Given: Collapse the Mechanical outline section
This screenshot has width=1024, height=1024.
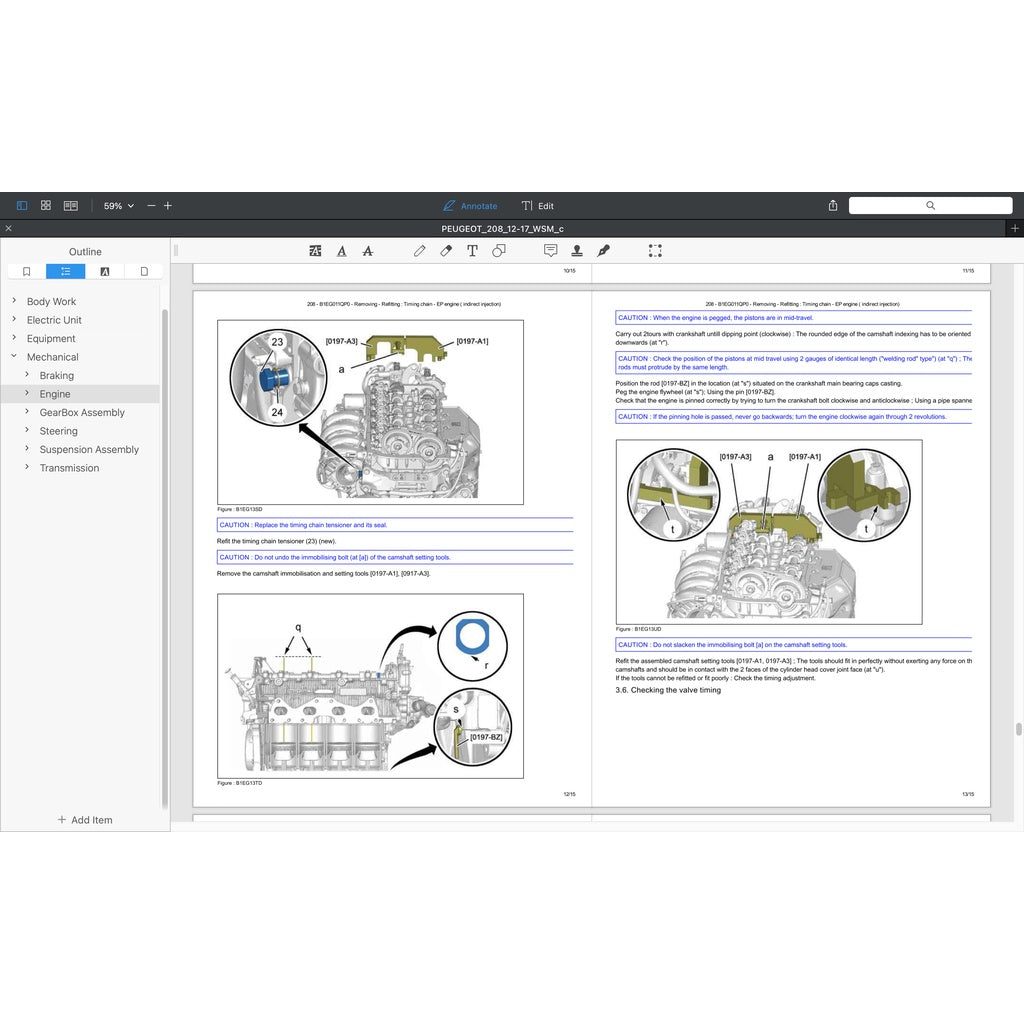Looking at the screenshot, I should 14,356.
